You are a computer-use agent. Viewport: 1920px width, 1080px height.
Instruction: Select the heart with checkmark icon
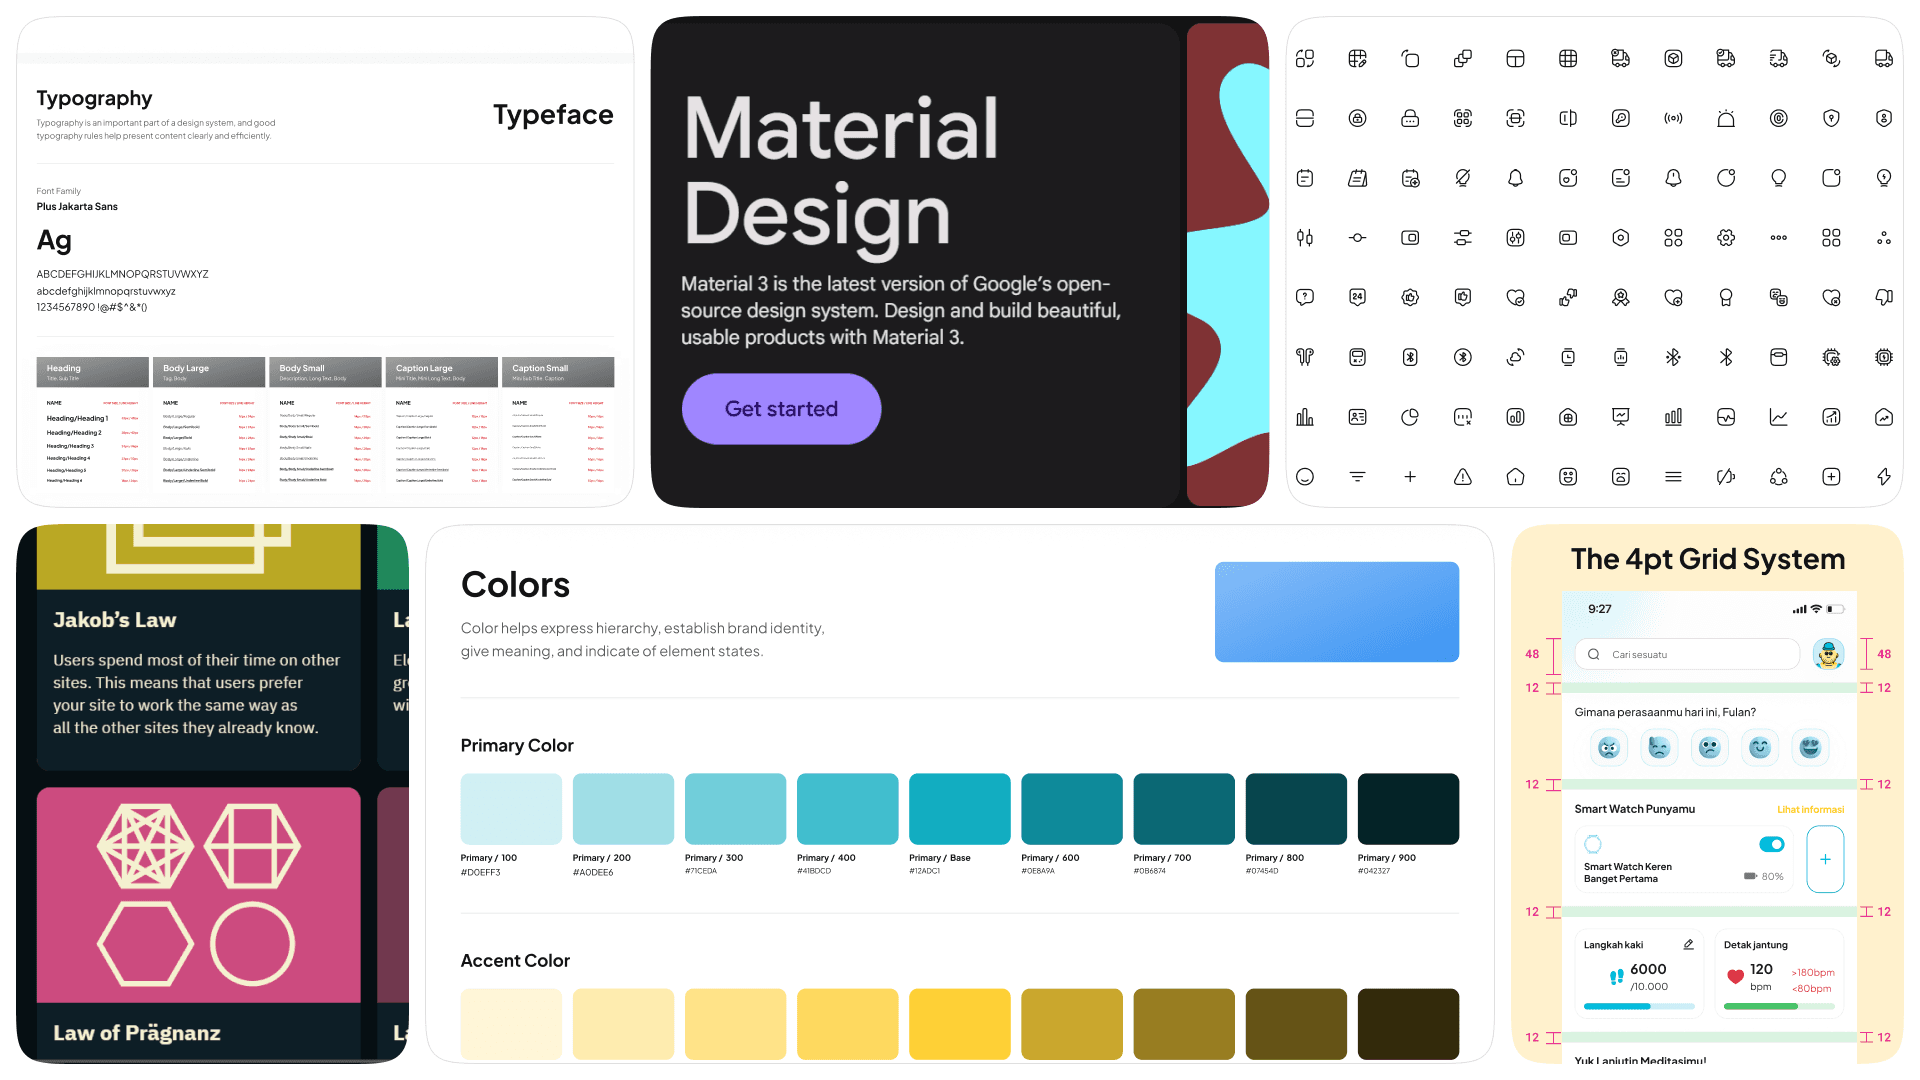(1516, 297)
